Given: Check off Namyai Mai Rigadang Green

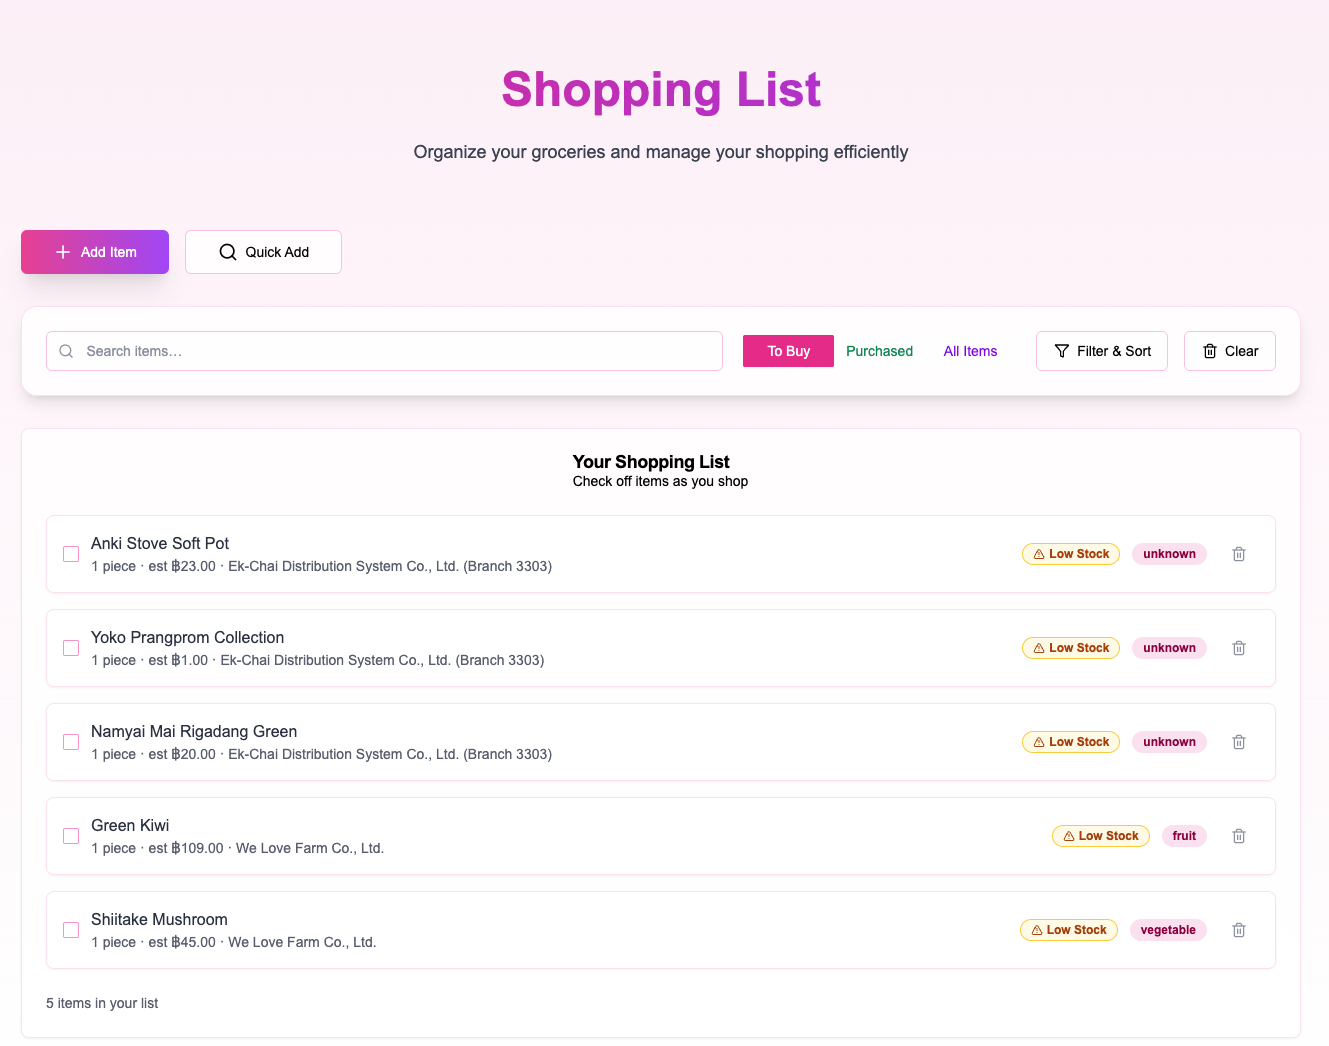Looking at the screenshot, I should (71, 742).
